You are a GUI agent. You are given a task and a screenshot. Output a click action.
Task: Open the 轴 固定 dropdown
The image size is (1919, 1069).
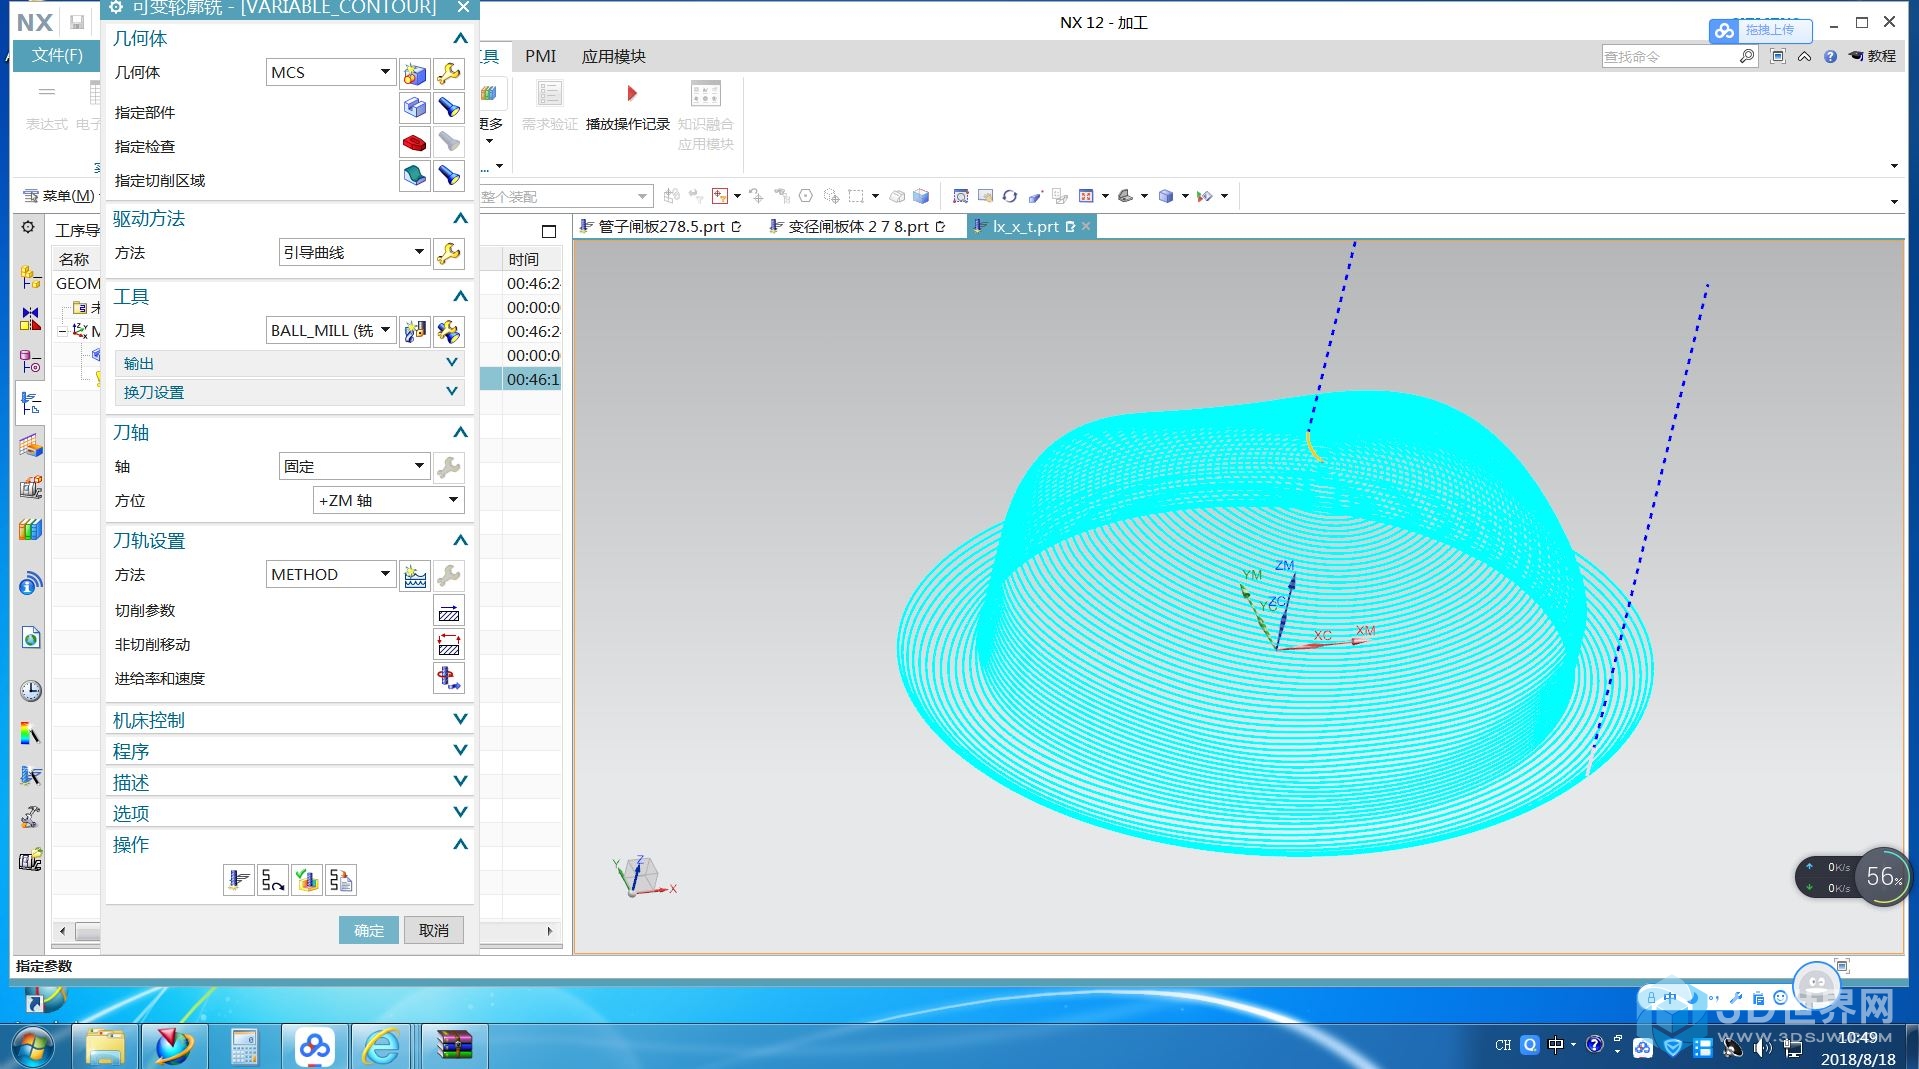(x=354, y=466)
